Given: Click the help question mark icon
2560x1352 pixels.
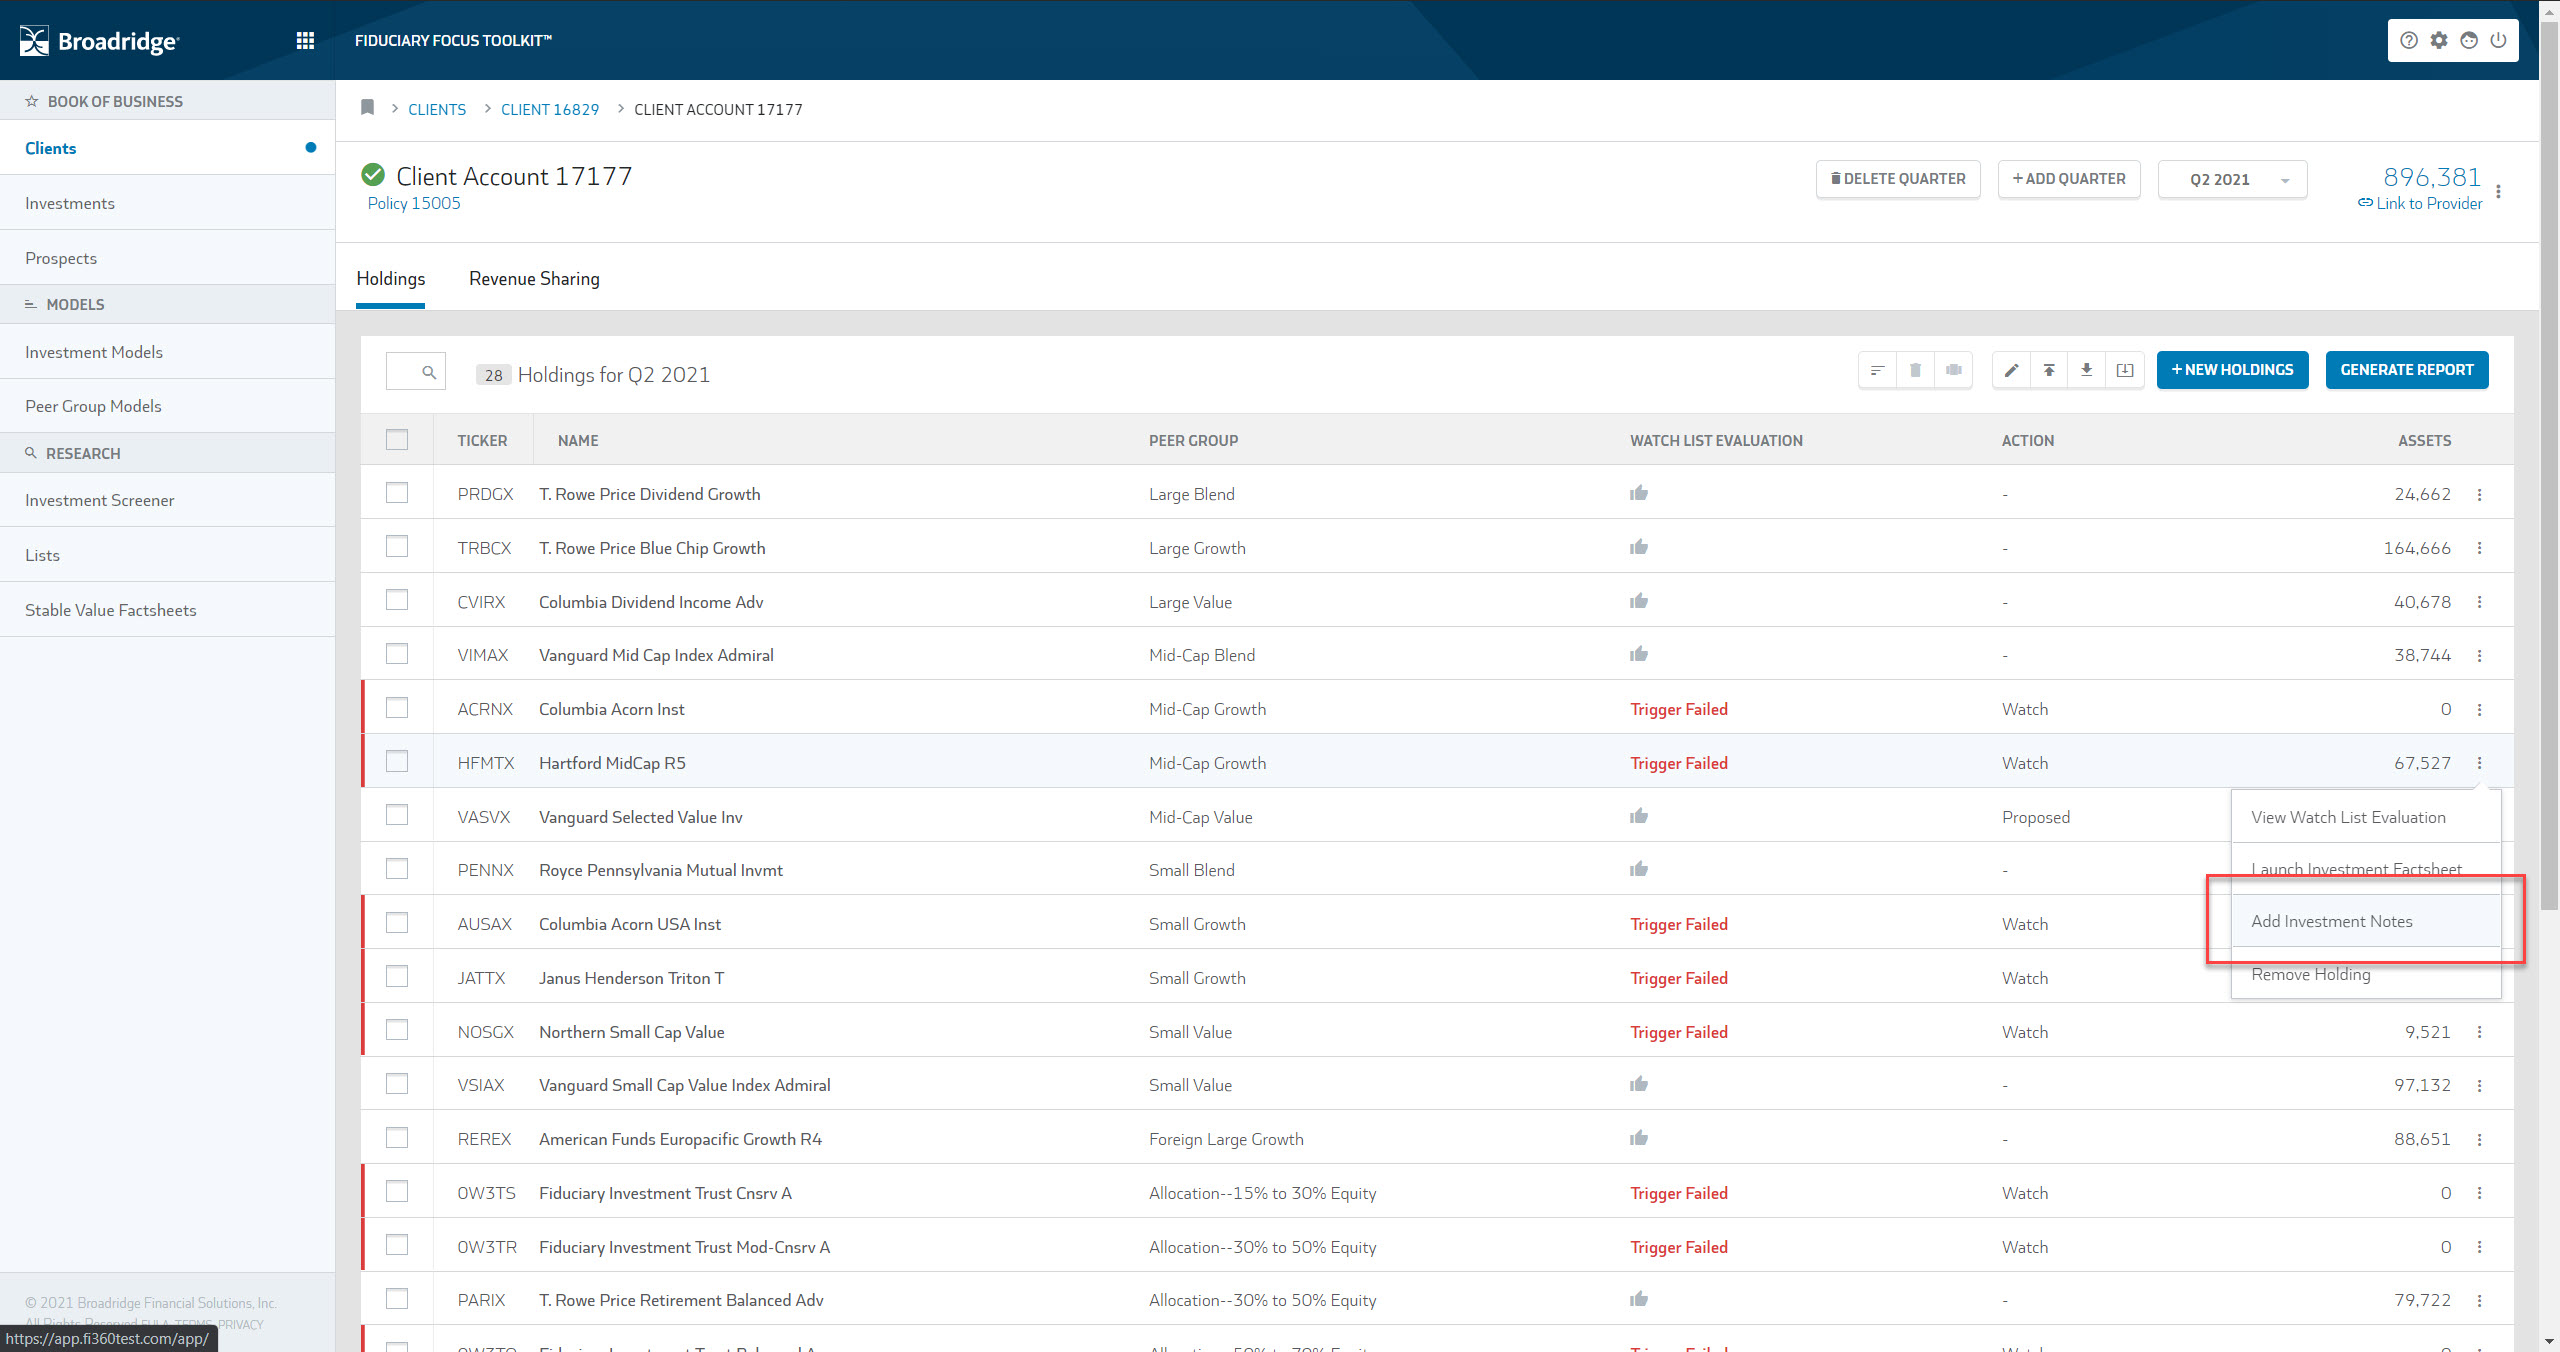Looking at the screenshot, I should coord(2409,40).
